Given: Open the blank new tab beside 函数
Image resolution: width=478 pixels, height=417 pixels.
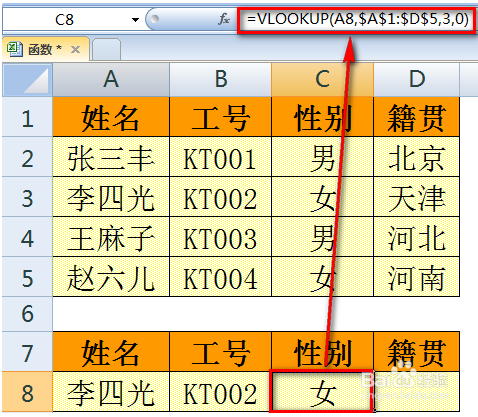Looking at the screenshot, I should point(106,49).
